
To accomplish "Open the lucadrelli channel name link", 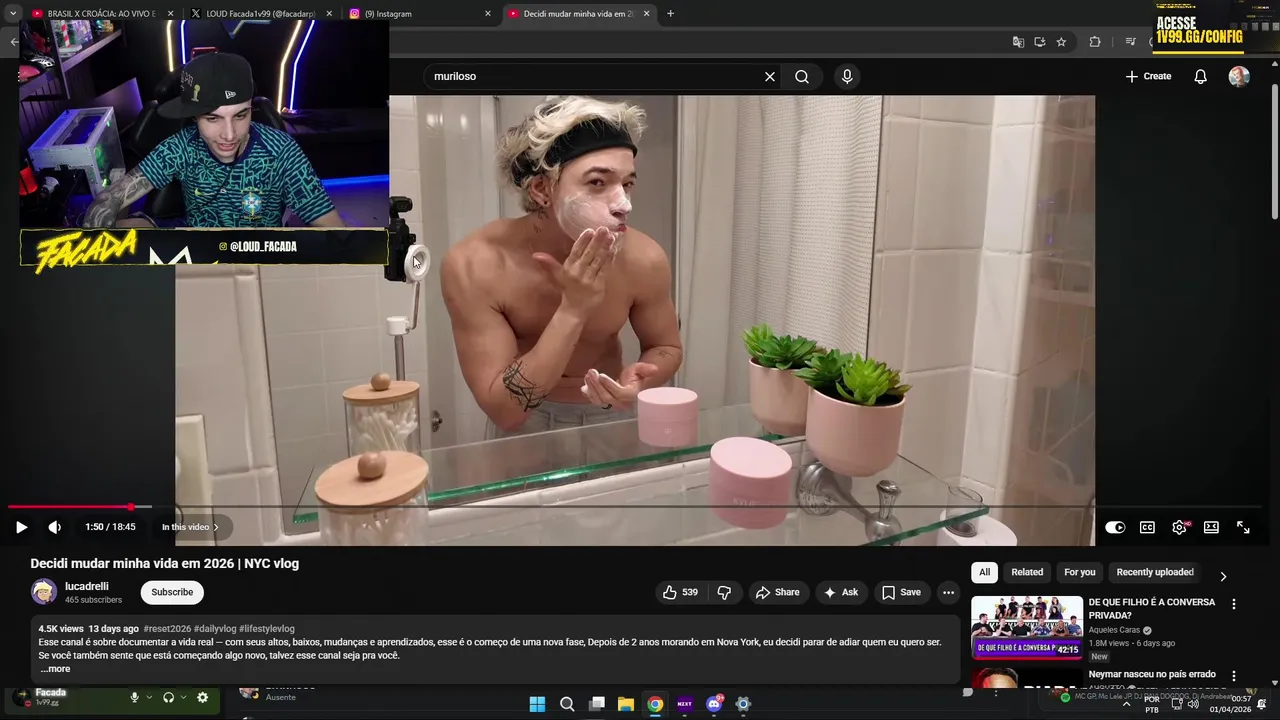I will point(87,586).
